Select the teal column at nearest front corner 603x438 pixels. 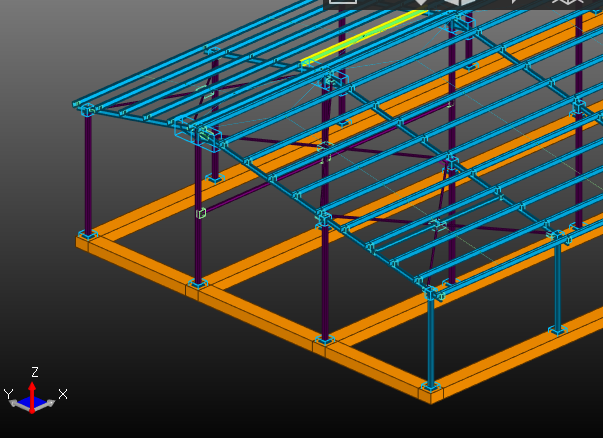pos(431,340)
